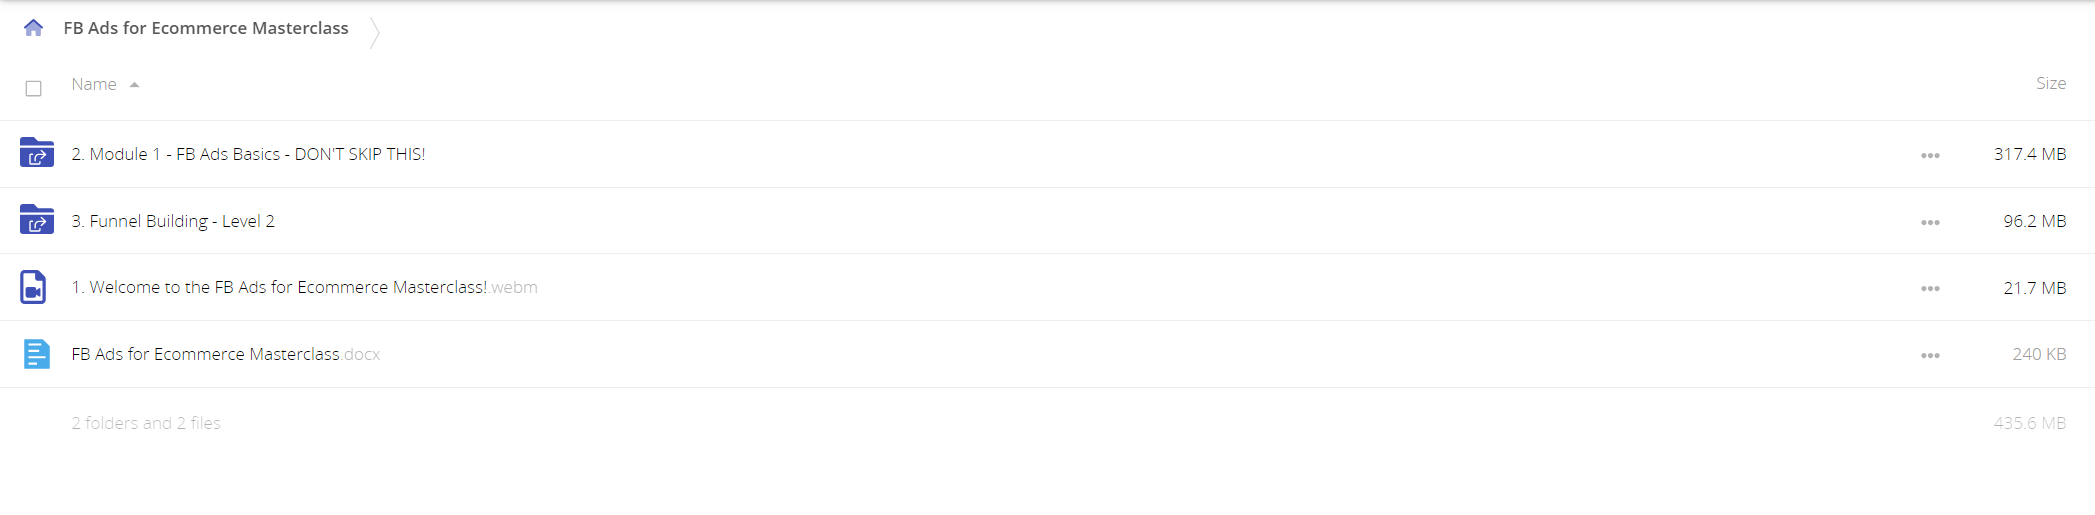Open 2. Module 1 - FB Ads Basics folder

pyautogui.click(x=248, y=154)
